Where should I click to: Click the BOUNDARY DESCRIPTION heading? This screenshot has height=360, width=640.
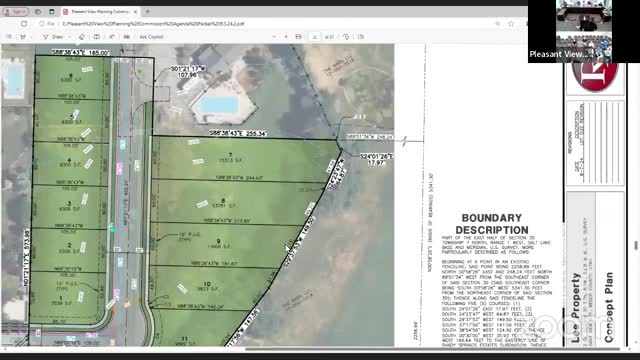[492, 224]
